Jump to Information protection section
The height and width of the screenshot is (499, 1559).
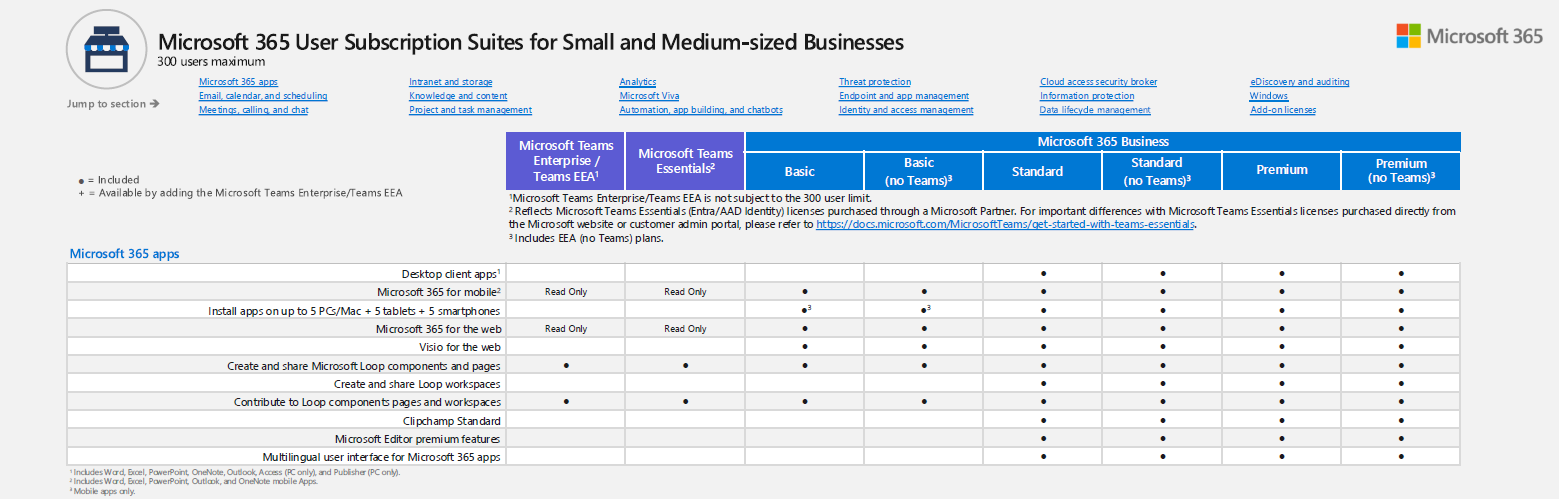click(x=1087, y=96)
